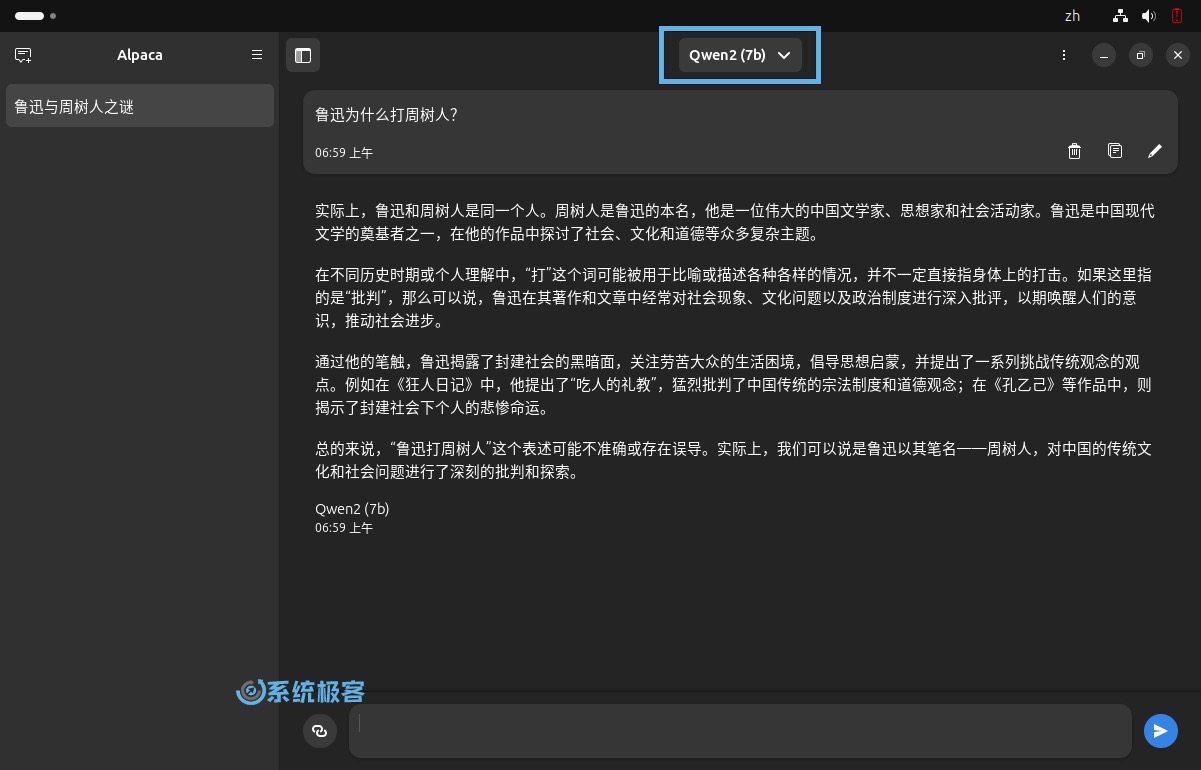Open the Activities overview pill

[x=34, y=16]
